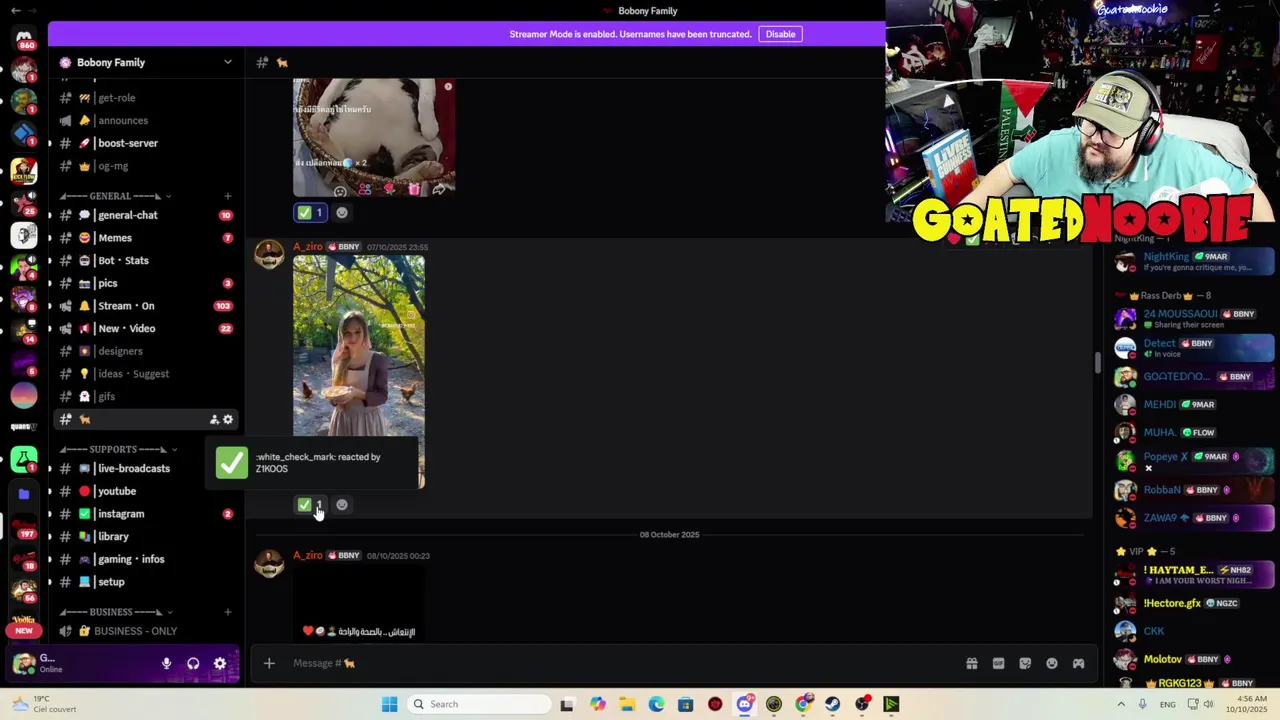Add reaction to A_ziro girl image message
1280x720 pixels.
(342, 505)
